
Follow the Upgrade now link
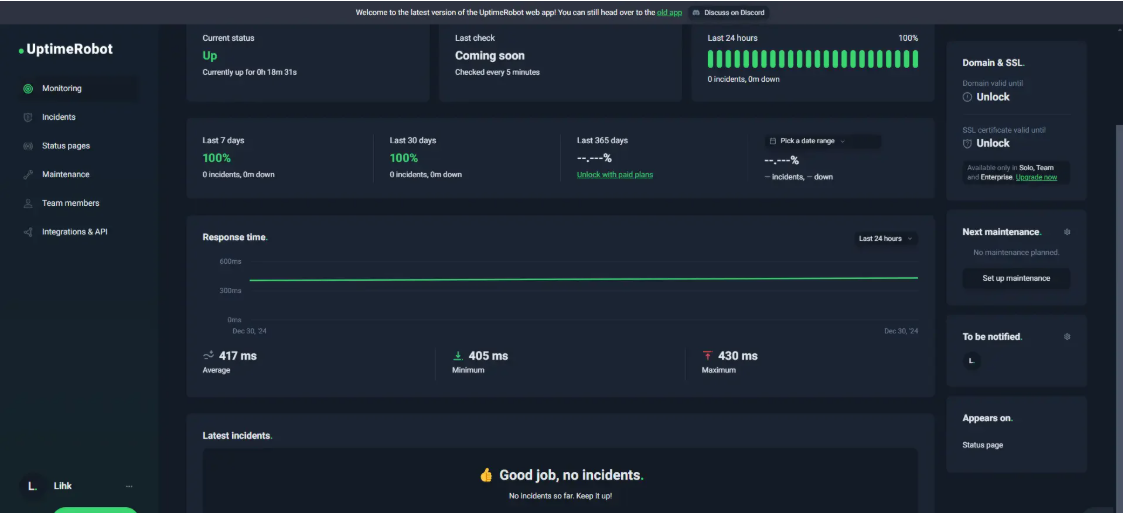click(1036, 177)
